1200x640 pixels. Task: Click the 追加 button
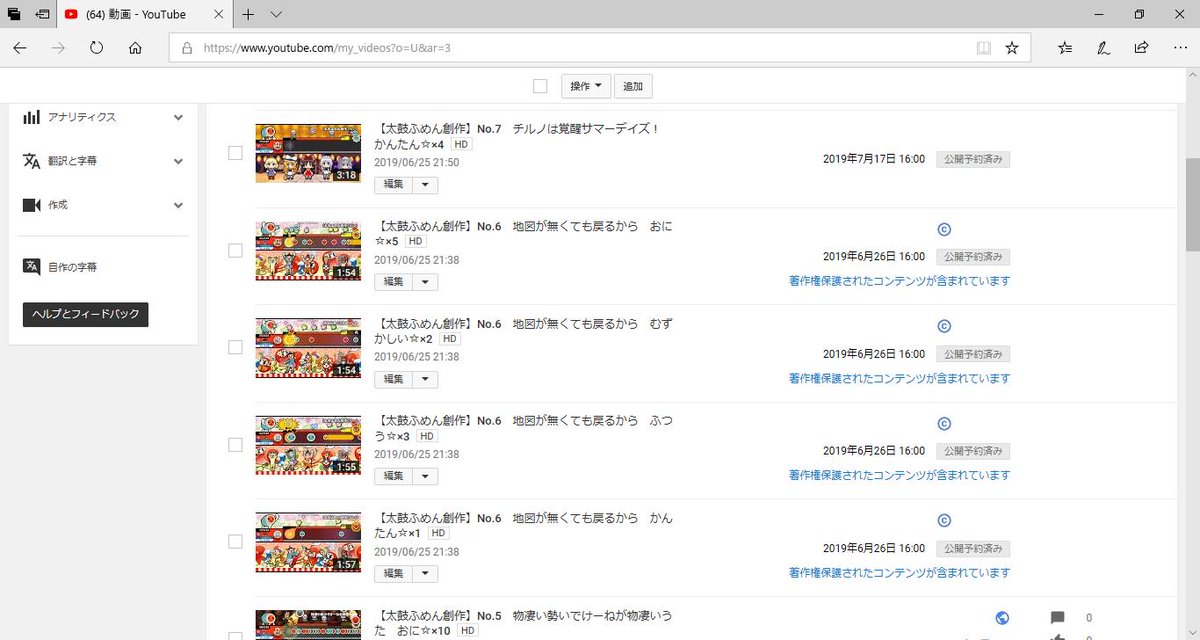pyautogui.click(x=633, y=86)
